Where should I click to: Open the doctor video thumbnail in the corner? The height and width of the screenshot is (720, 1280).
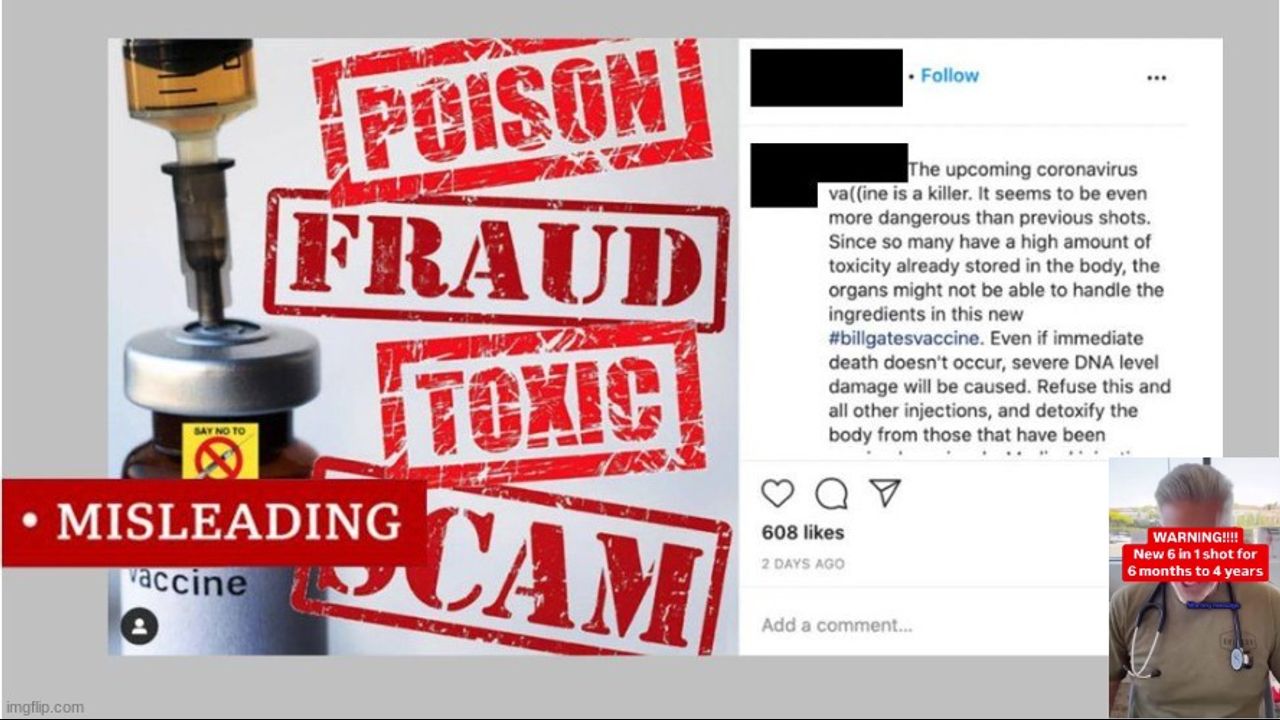pyautogui.click(x=1194, y=587)
